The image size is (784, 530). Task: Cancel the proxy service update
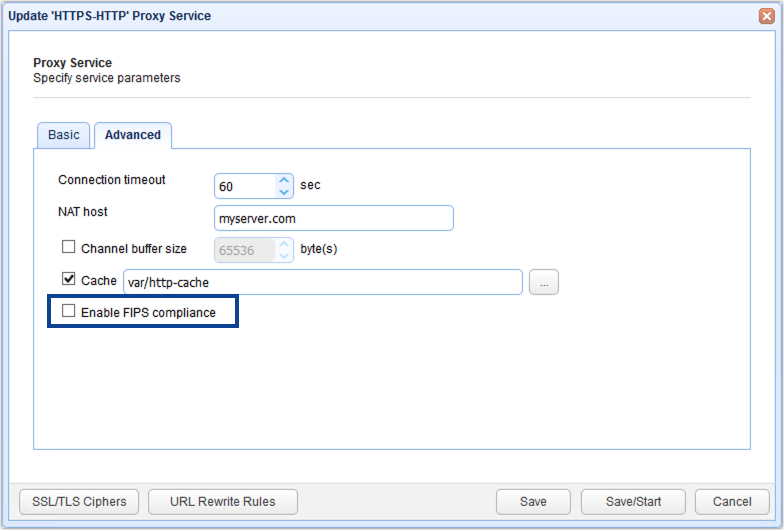pos(732,502)
